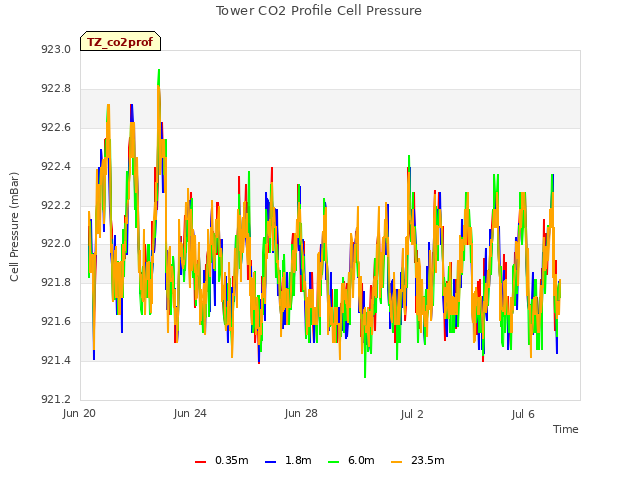Click the Jun 20 x-axis tick label
The height and width of the screenshot is (480, 640).
(79, 413)
